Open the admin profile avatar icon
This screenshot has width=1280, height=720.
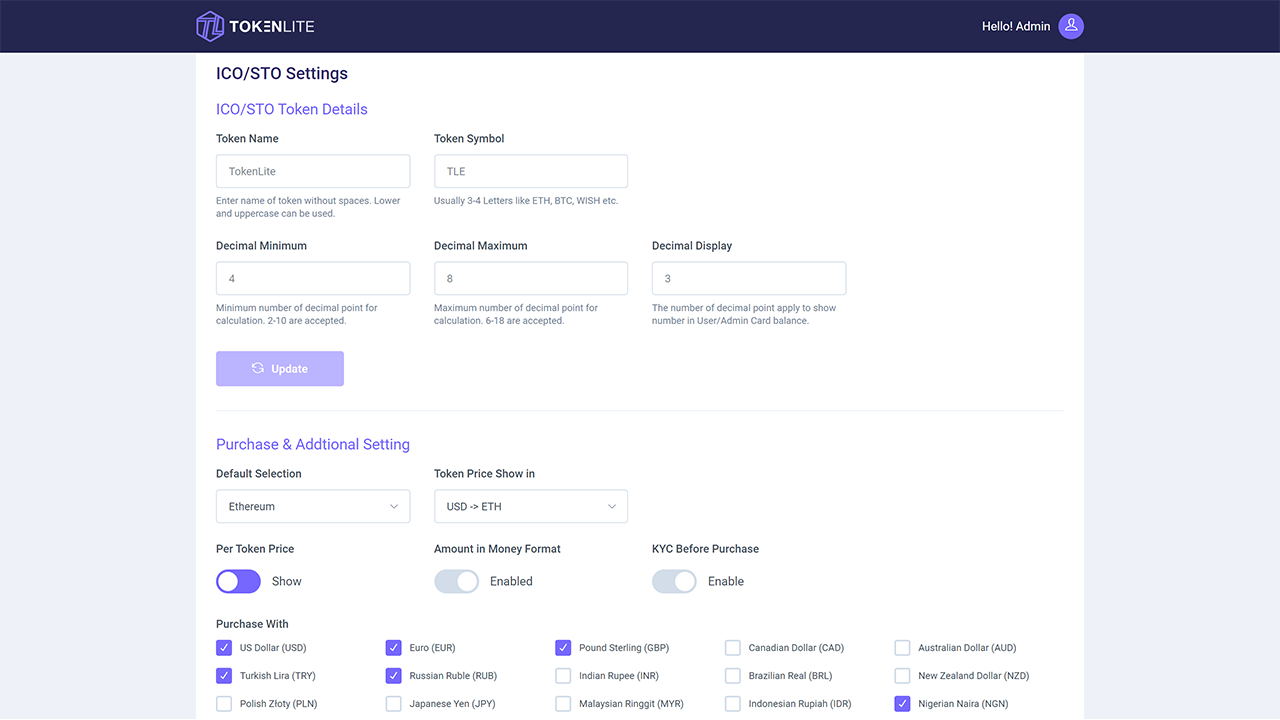(1070, 26)
